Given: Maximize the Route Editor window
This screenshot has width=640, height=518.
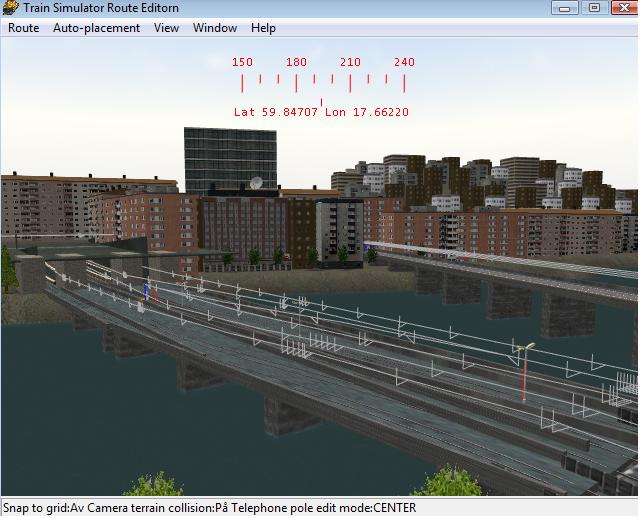Looking at the screenshot, I should (594, 7).
